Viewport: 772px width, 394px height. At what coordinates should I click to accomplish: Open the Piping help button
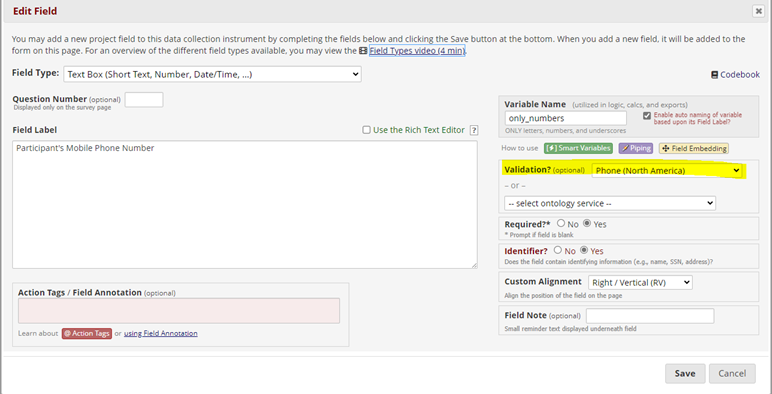pos(636,148)
